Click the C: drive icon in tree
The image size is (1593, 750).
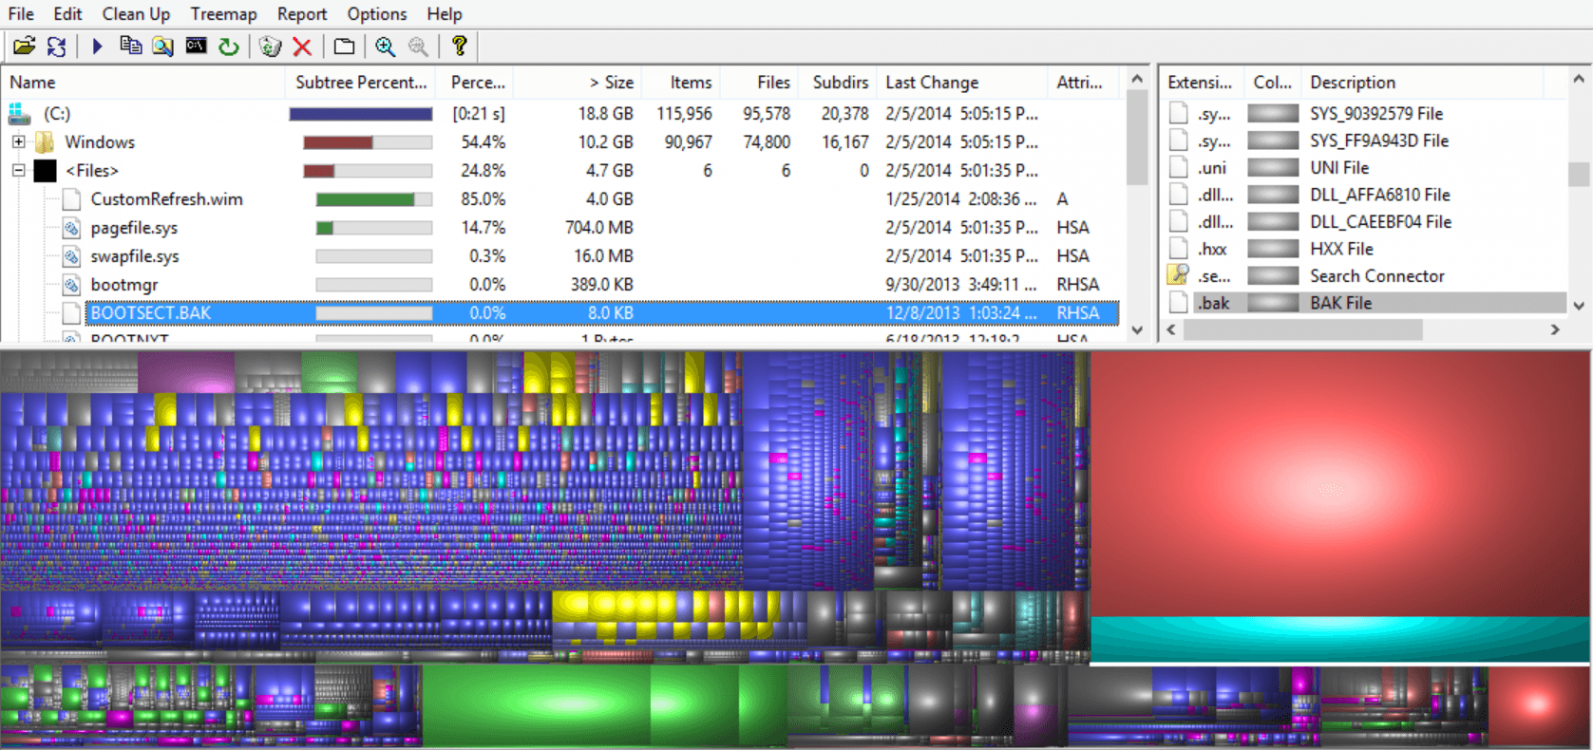coord(19,114)
